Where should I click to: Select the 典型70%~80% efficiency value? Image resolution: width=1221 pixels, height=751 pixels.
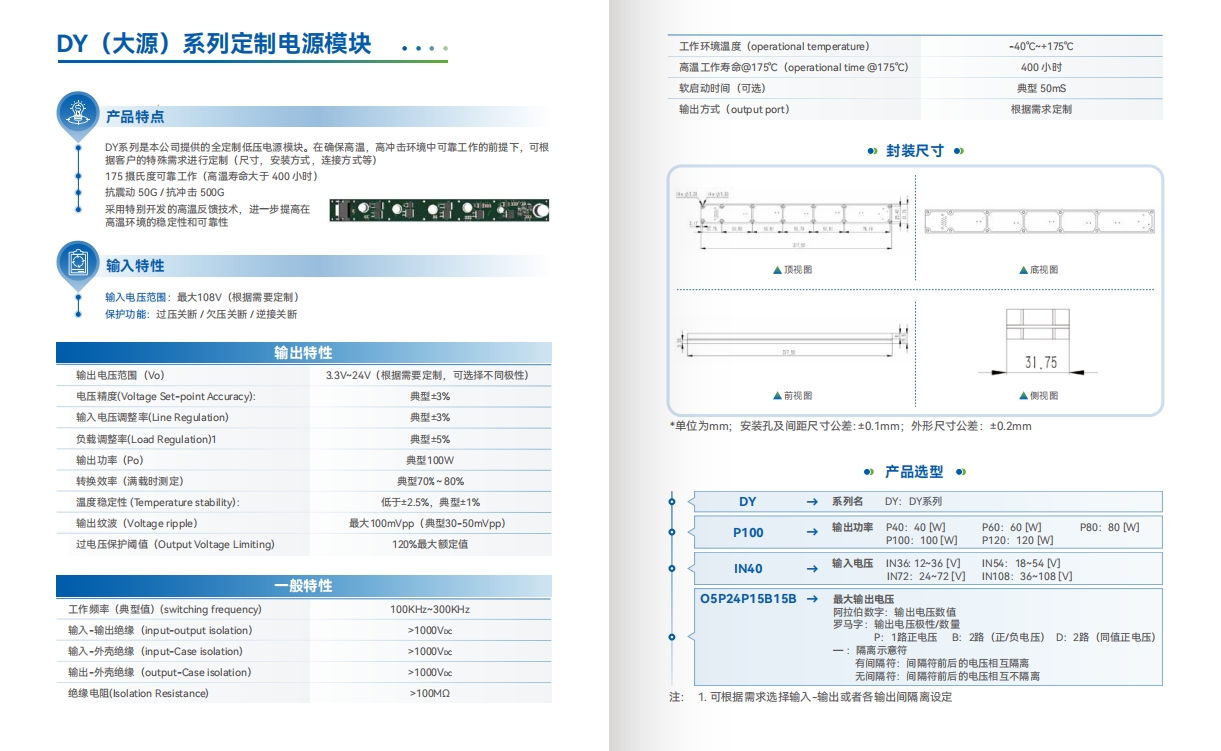pos(430,481)
